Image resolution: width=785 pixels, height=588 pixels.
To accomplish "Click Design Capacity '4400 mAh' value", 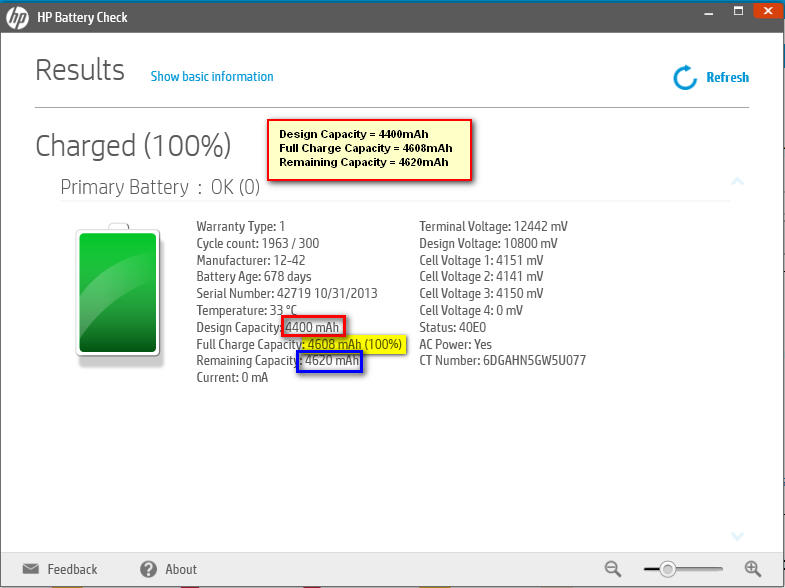I will (312, 327).
